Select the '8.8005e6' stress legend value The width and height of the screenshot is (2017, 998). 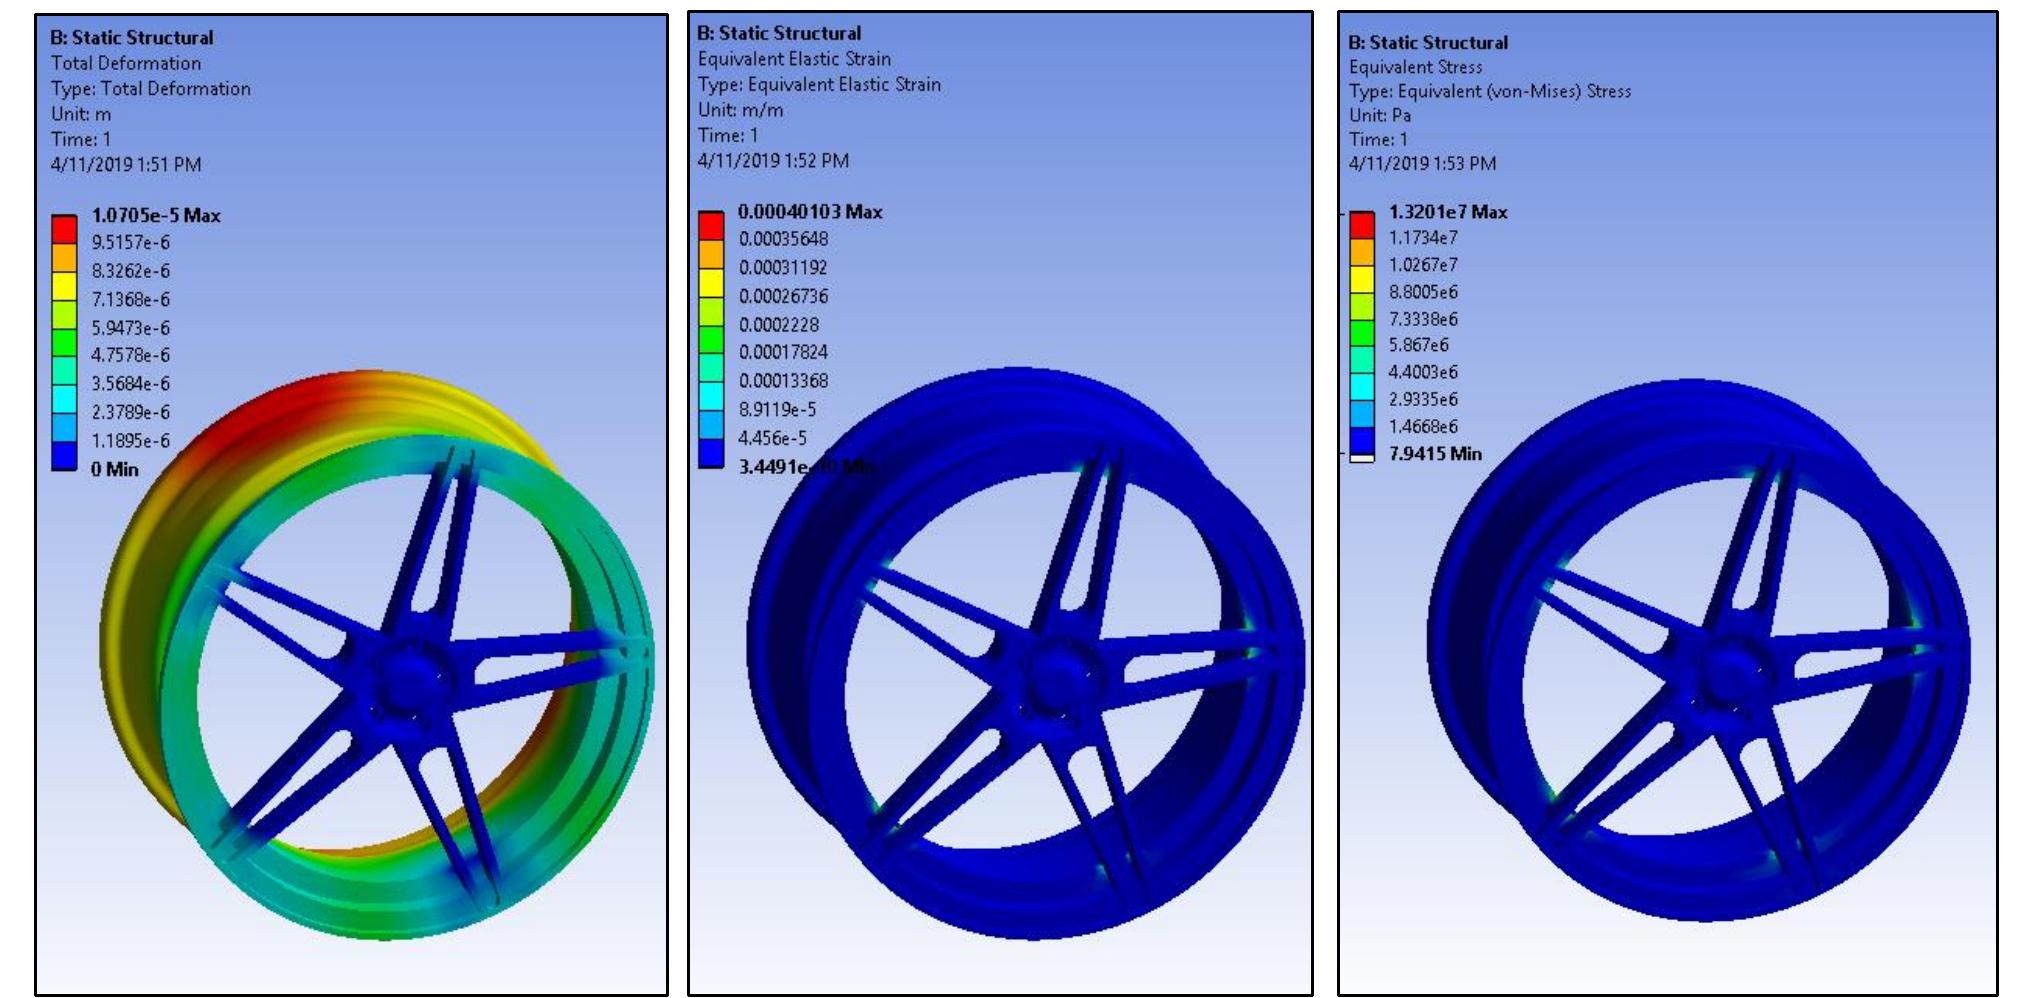(x=1423, y=291)
